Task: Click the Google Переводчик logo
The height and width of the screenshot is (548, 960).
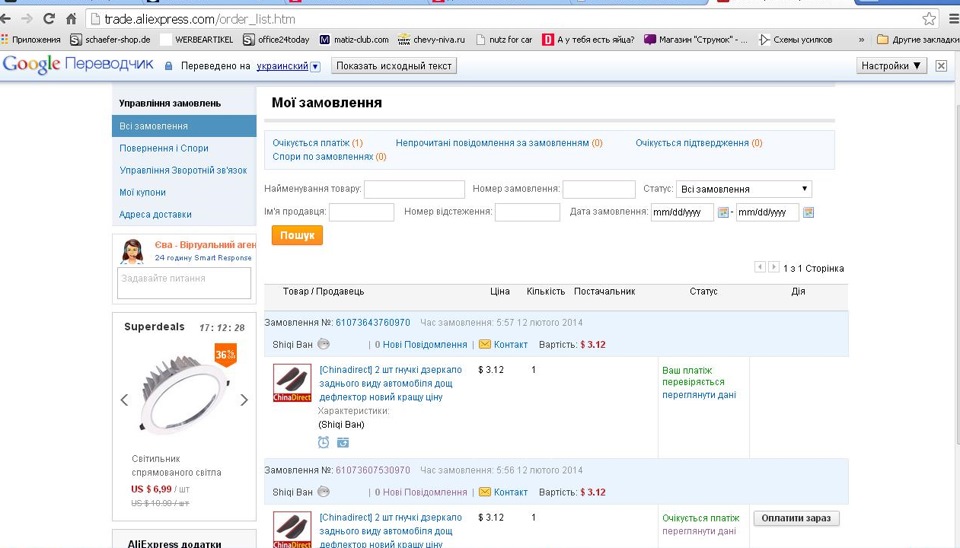Action: click(x=78, y=64)
